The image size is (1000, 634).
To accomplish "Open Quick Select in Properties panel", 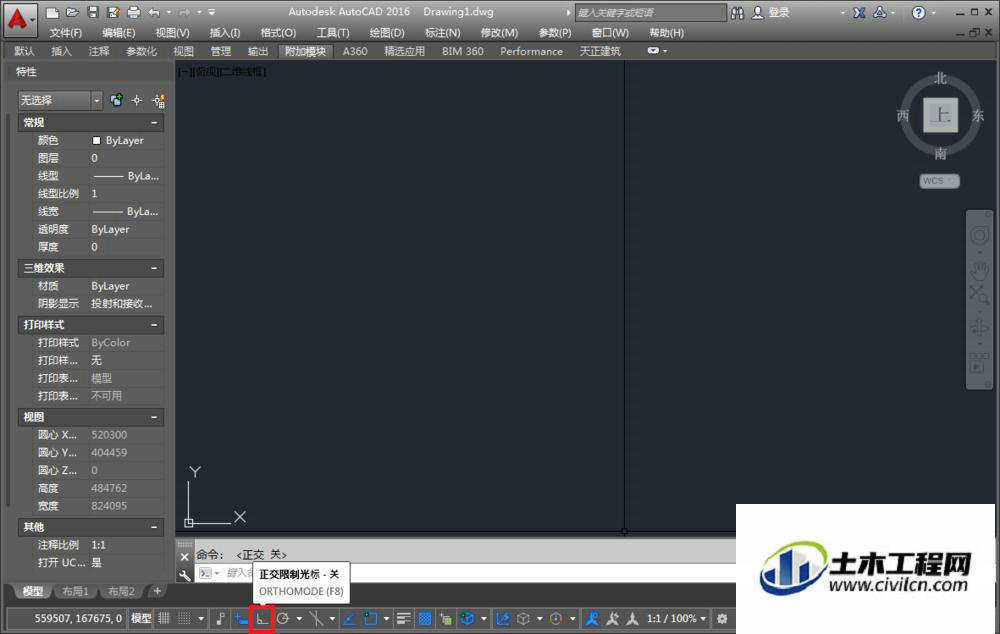I will click(158, 100).
